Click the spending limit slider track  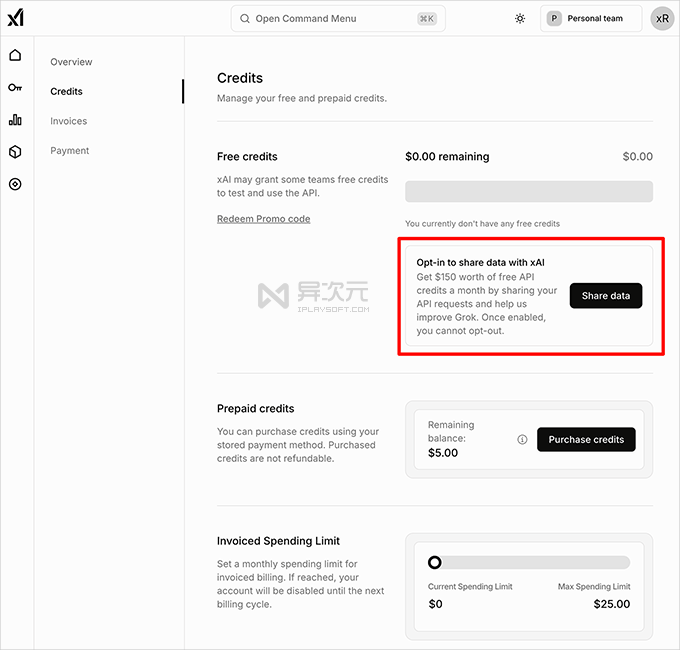coord(529,562)
